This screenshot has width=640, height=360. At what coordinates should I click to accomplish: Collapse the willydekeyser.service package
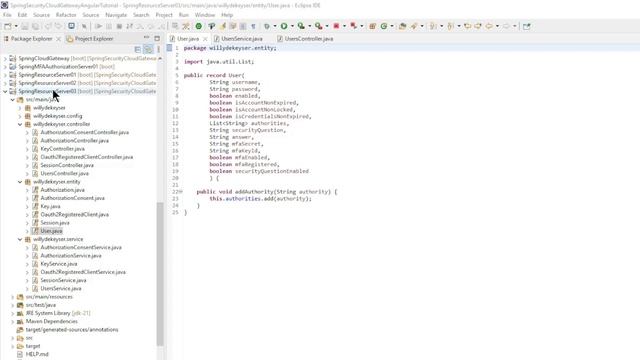click(x=20, y=239)
